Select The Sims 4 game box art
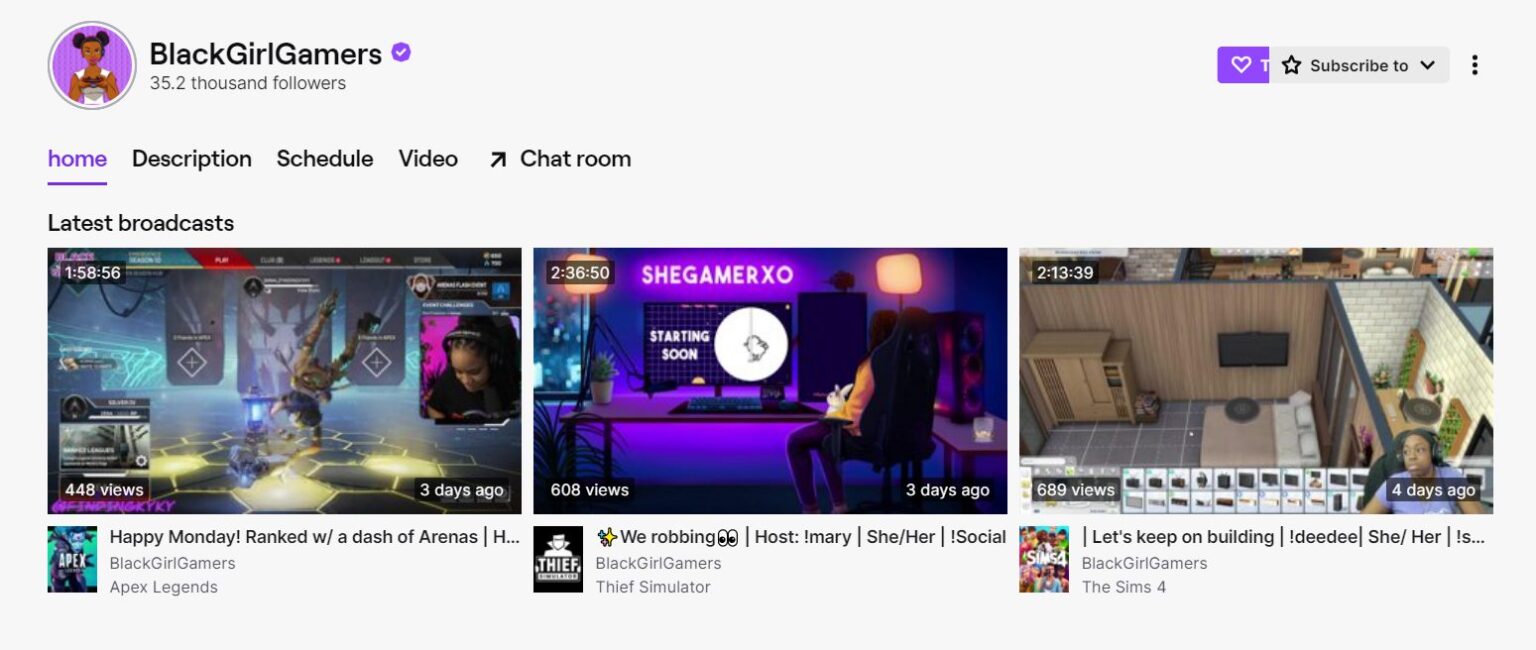This screenshot has height=650, width=1536. tap(1043, 559)
